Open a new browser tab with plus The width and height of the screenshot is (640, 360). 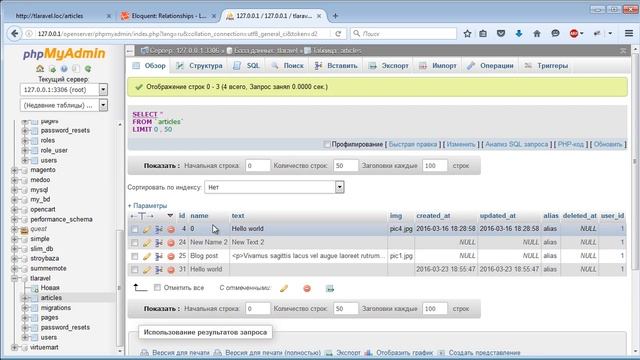335,16
